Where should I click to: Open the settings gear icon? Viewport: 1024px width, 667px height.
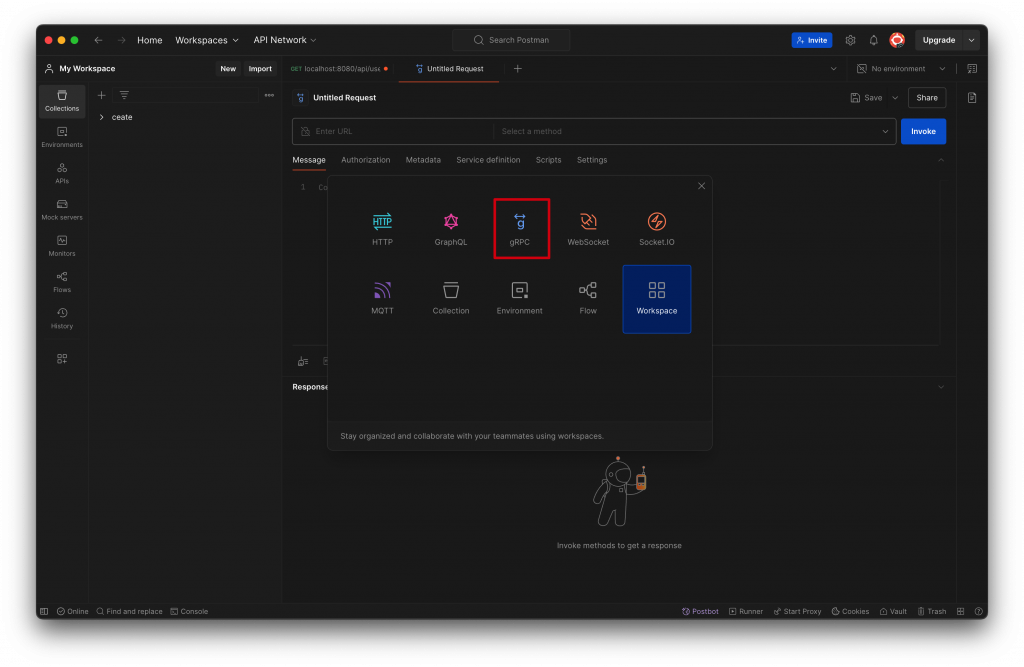[x=850, y=40]
